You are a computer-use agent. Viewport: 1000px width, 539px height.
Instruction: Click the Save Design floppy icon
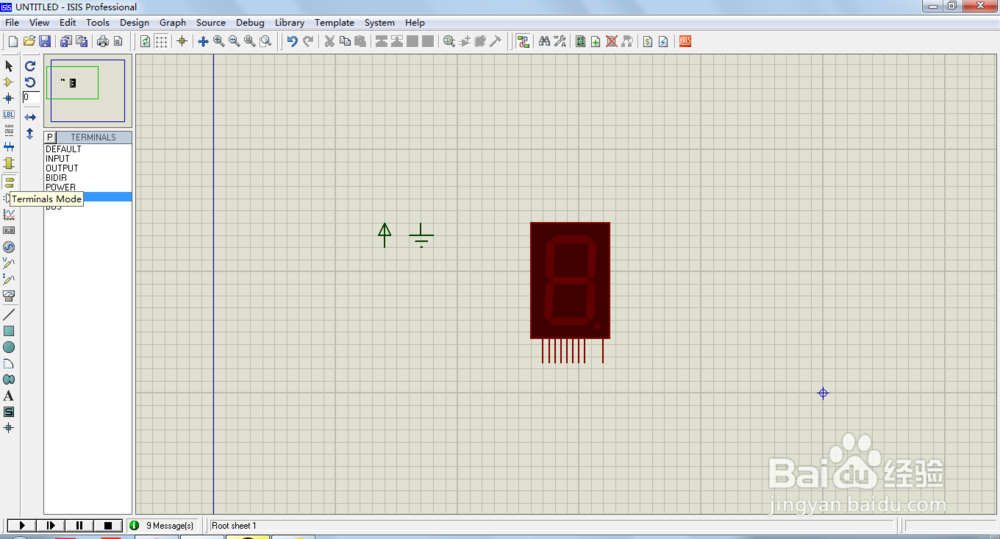tap(45, 41)
